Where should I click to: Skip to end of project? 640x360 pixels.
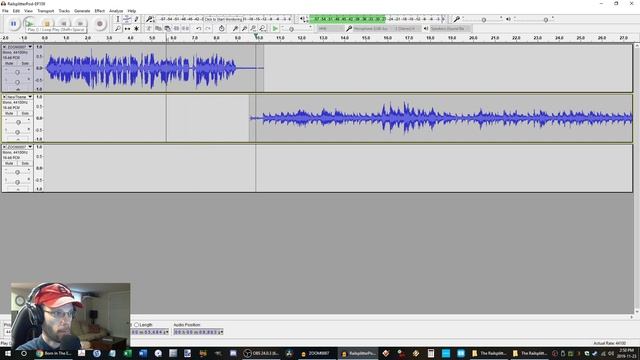80,24
